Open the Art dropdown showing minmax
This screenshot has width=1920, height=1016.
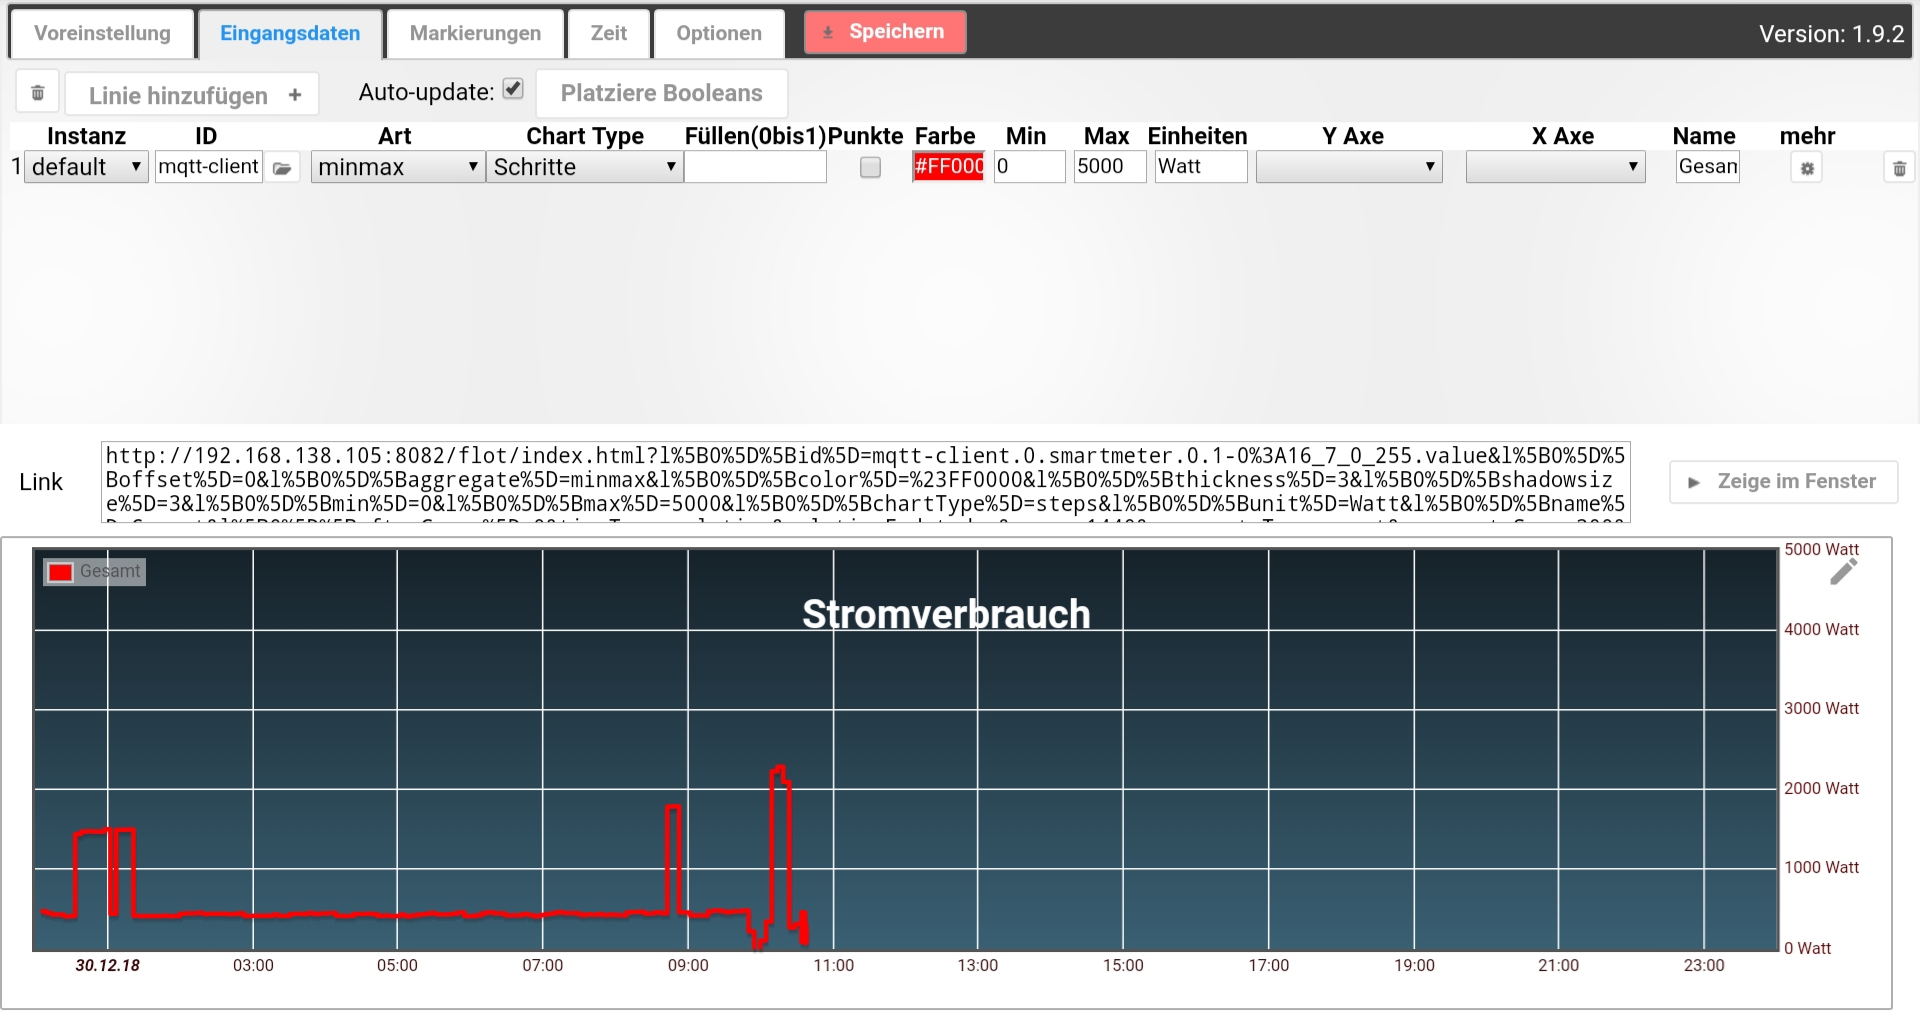tap(398, 167)
